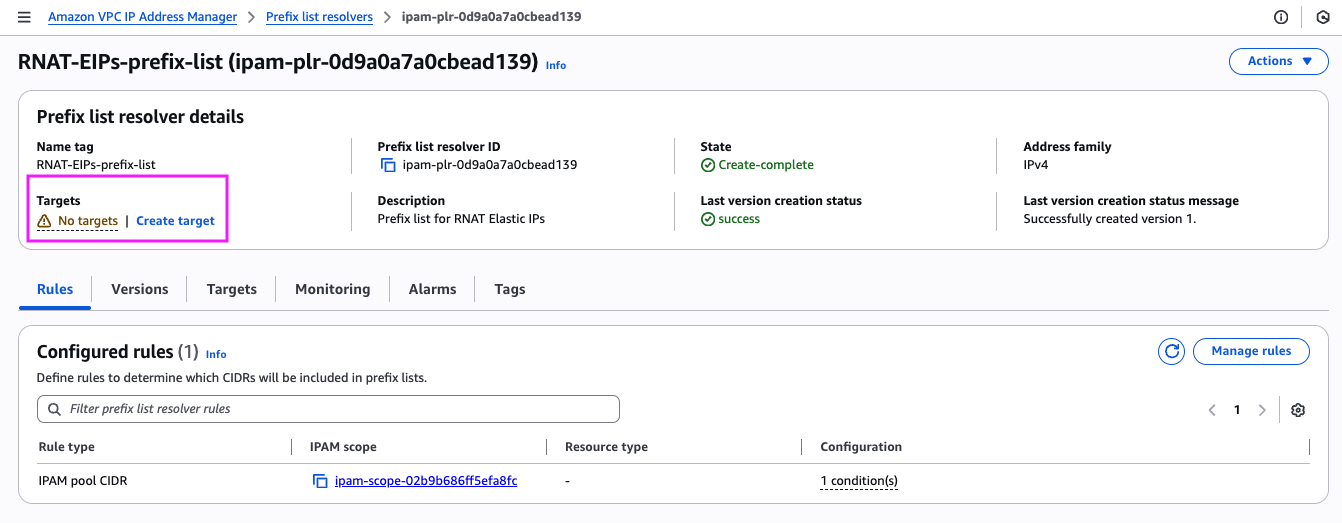
Task: Switch to the Monitoring tab
Action: pos(332,289)
